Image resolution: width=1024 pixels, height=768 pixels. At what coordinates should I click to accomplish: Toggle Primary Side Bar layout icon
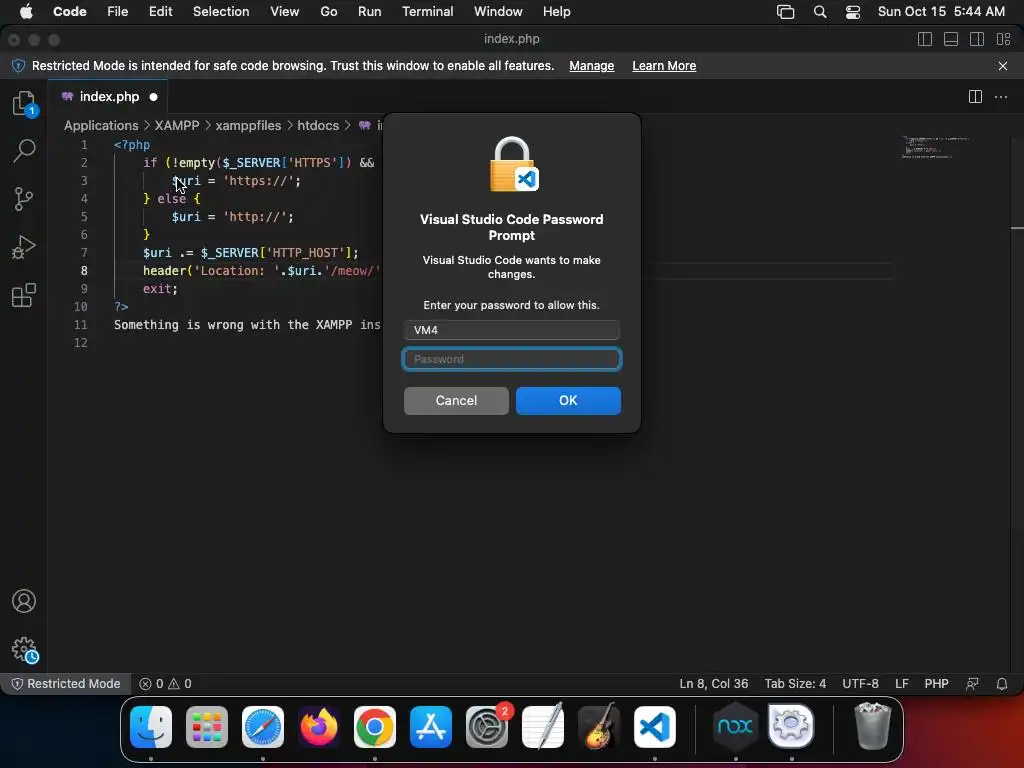[925, 39]
